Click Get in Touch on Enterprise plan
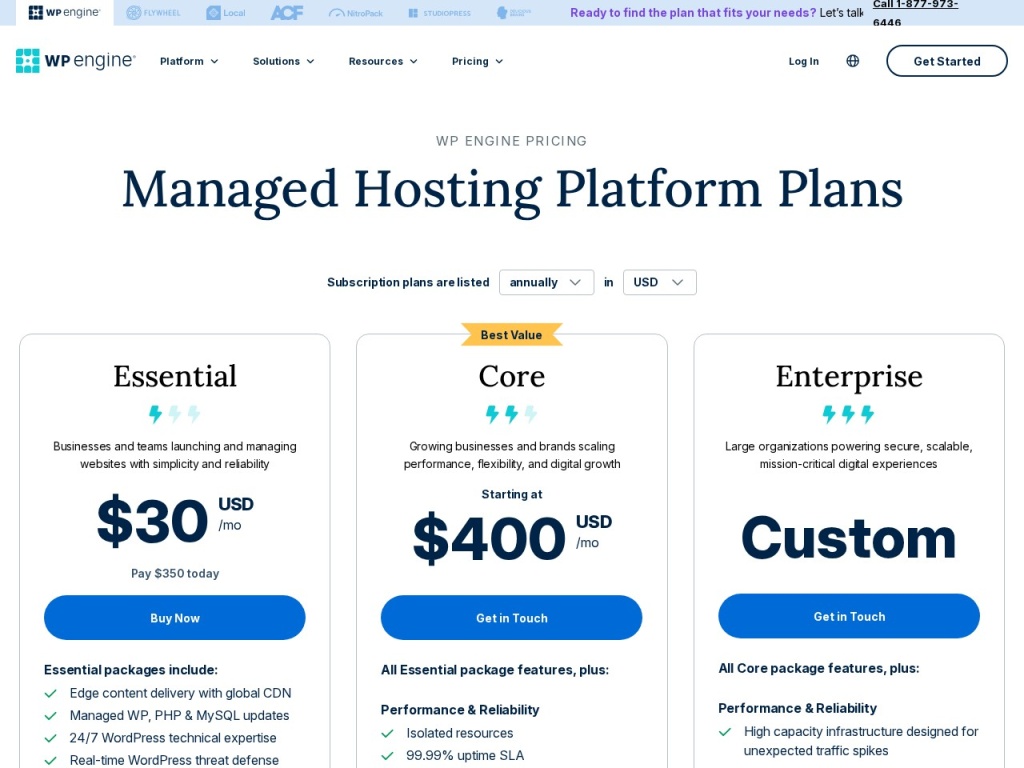 pos(849,616)
